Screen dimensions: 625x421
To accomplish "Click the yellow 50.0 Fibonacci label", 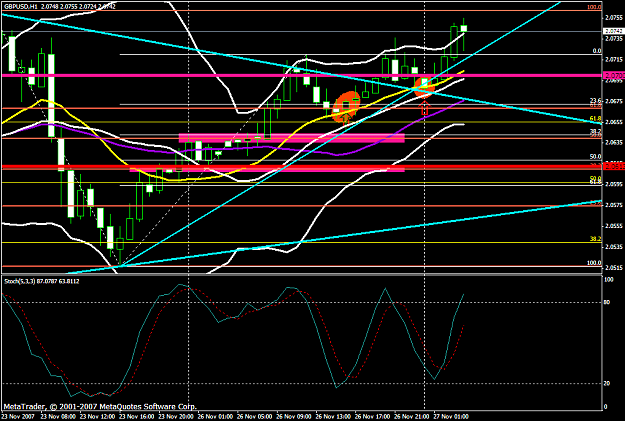I will (x=596, y=178).
